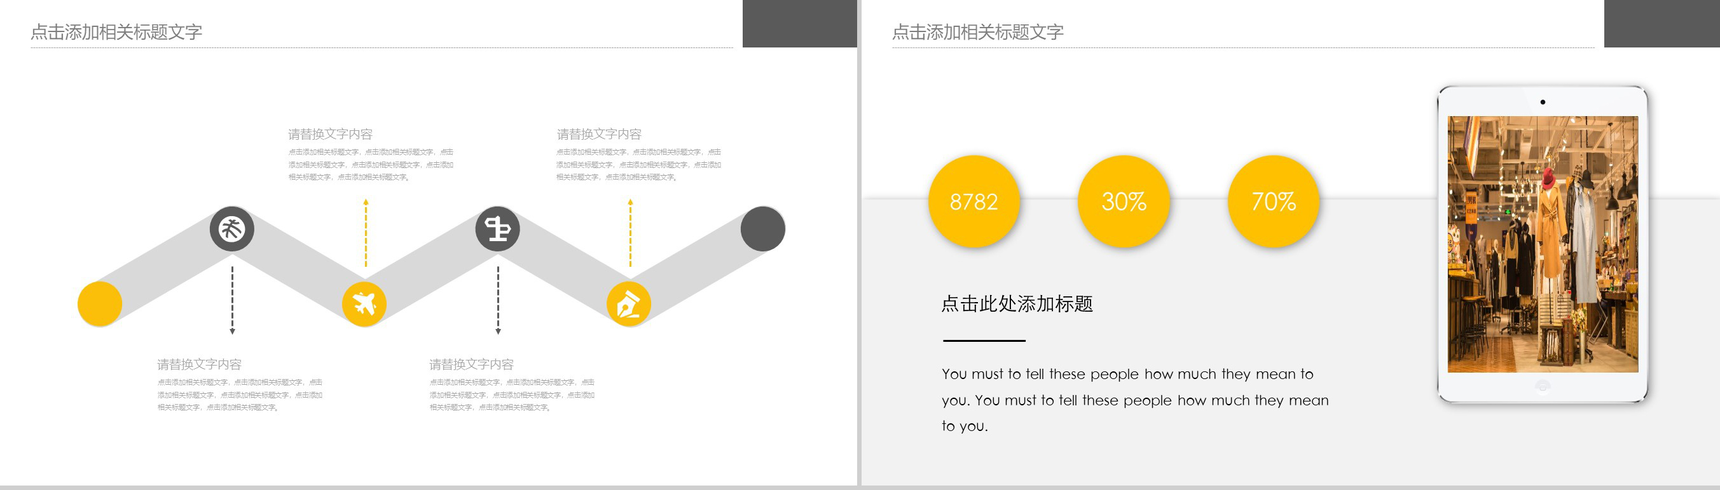Click the basketball icon in the dark circle
Viewport: 1720px width, 490px height.
232,229
